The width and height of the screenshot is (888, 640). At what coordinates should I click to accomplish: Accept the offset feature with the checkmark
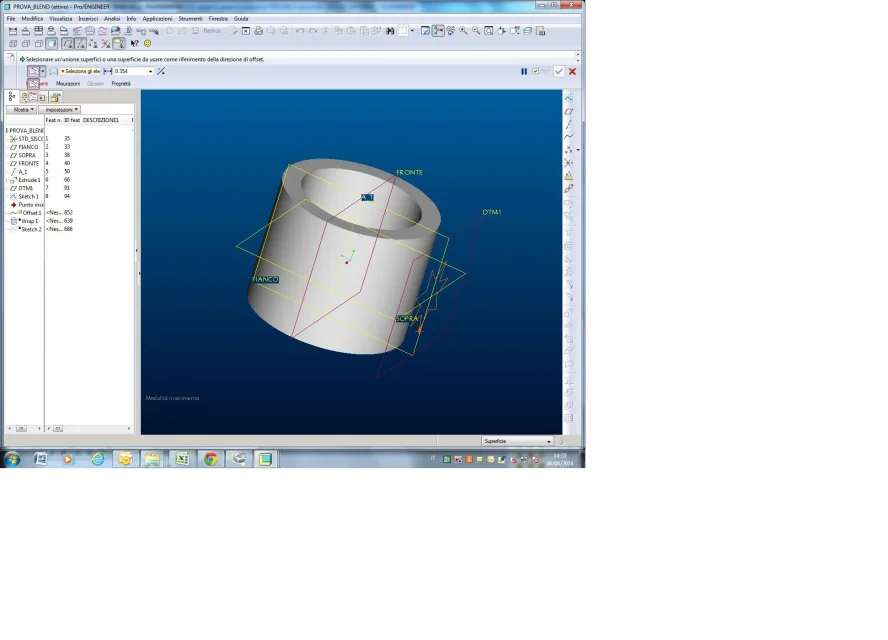pos(559,71)
